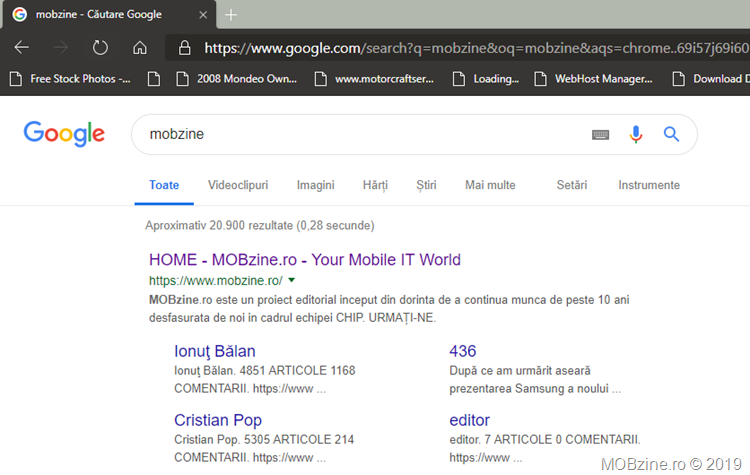The image size is (750, 475).
Task: Open the on-screen keyboard icon in search box
Action: point(600,134)
